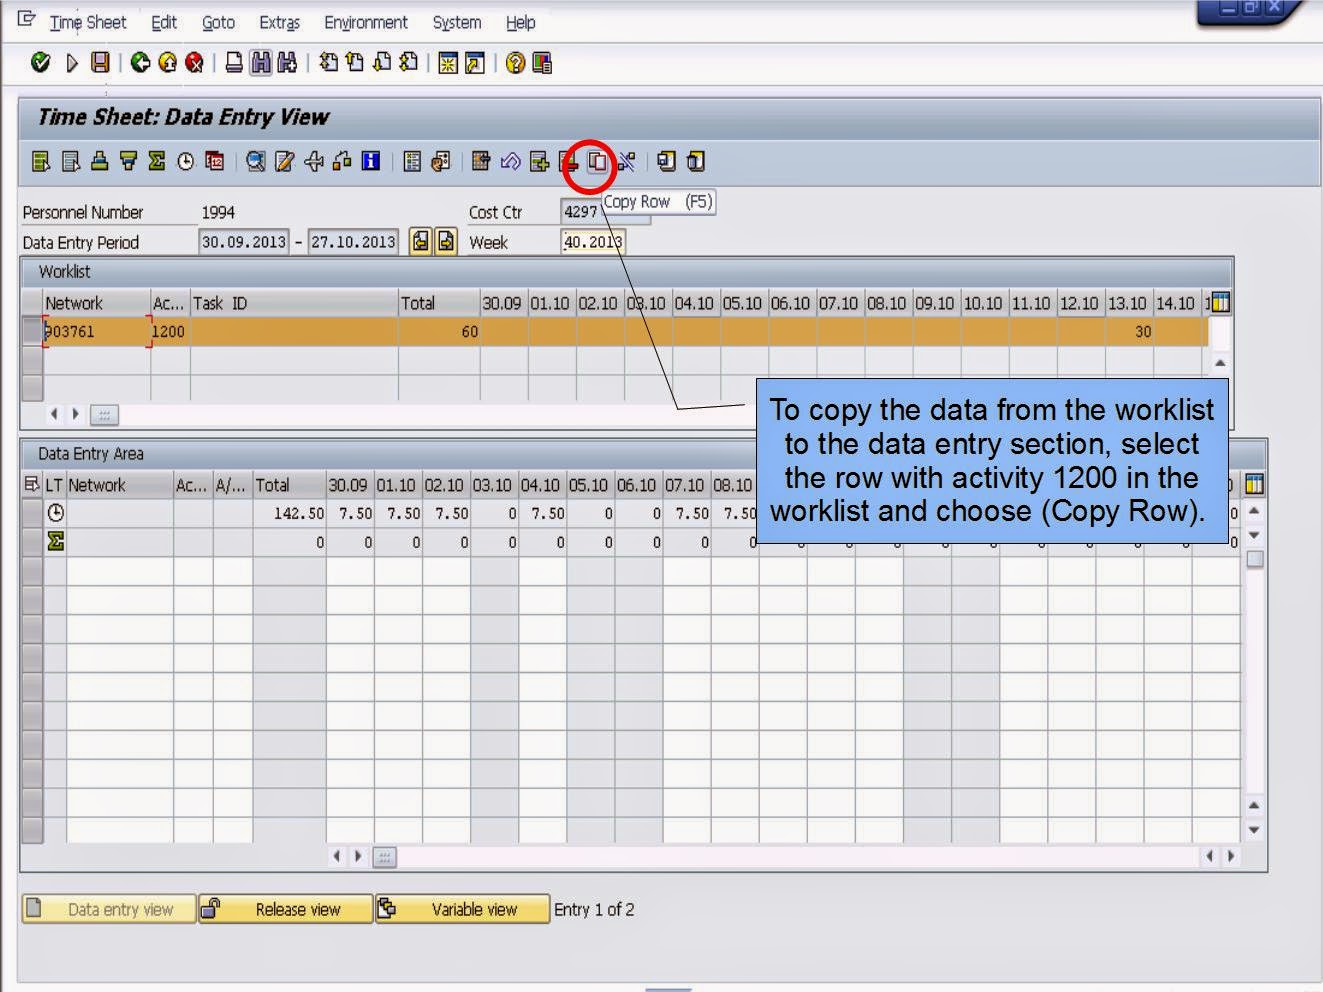Open the Environment menu
Viewport: 1323px width, 992px height.
click(x=366, y=22)
